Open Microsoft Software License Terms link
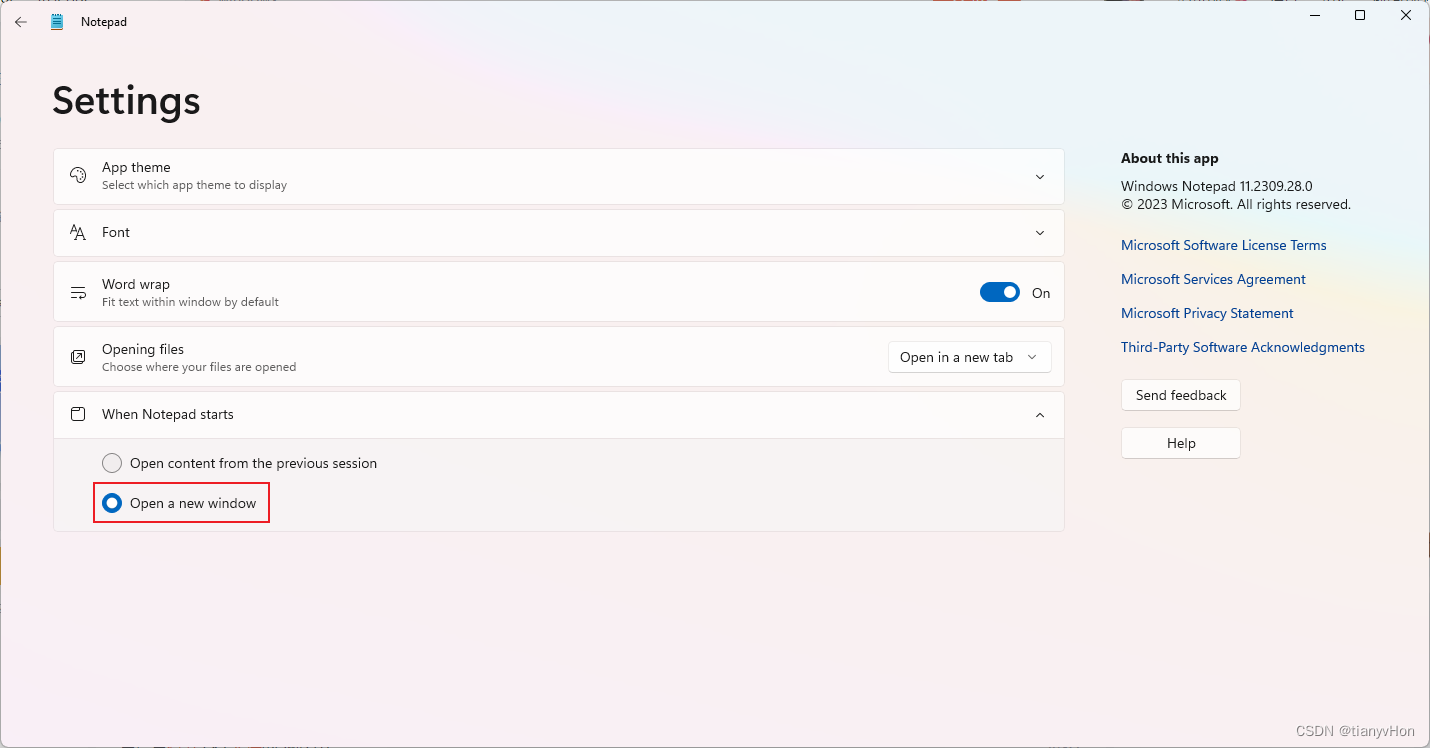 [x=1223, y=245]
